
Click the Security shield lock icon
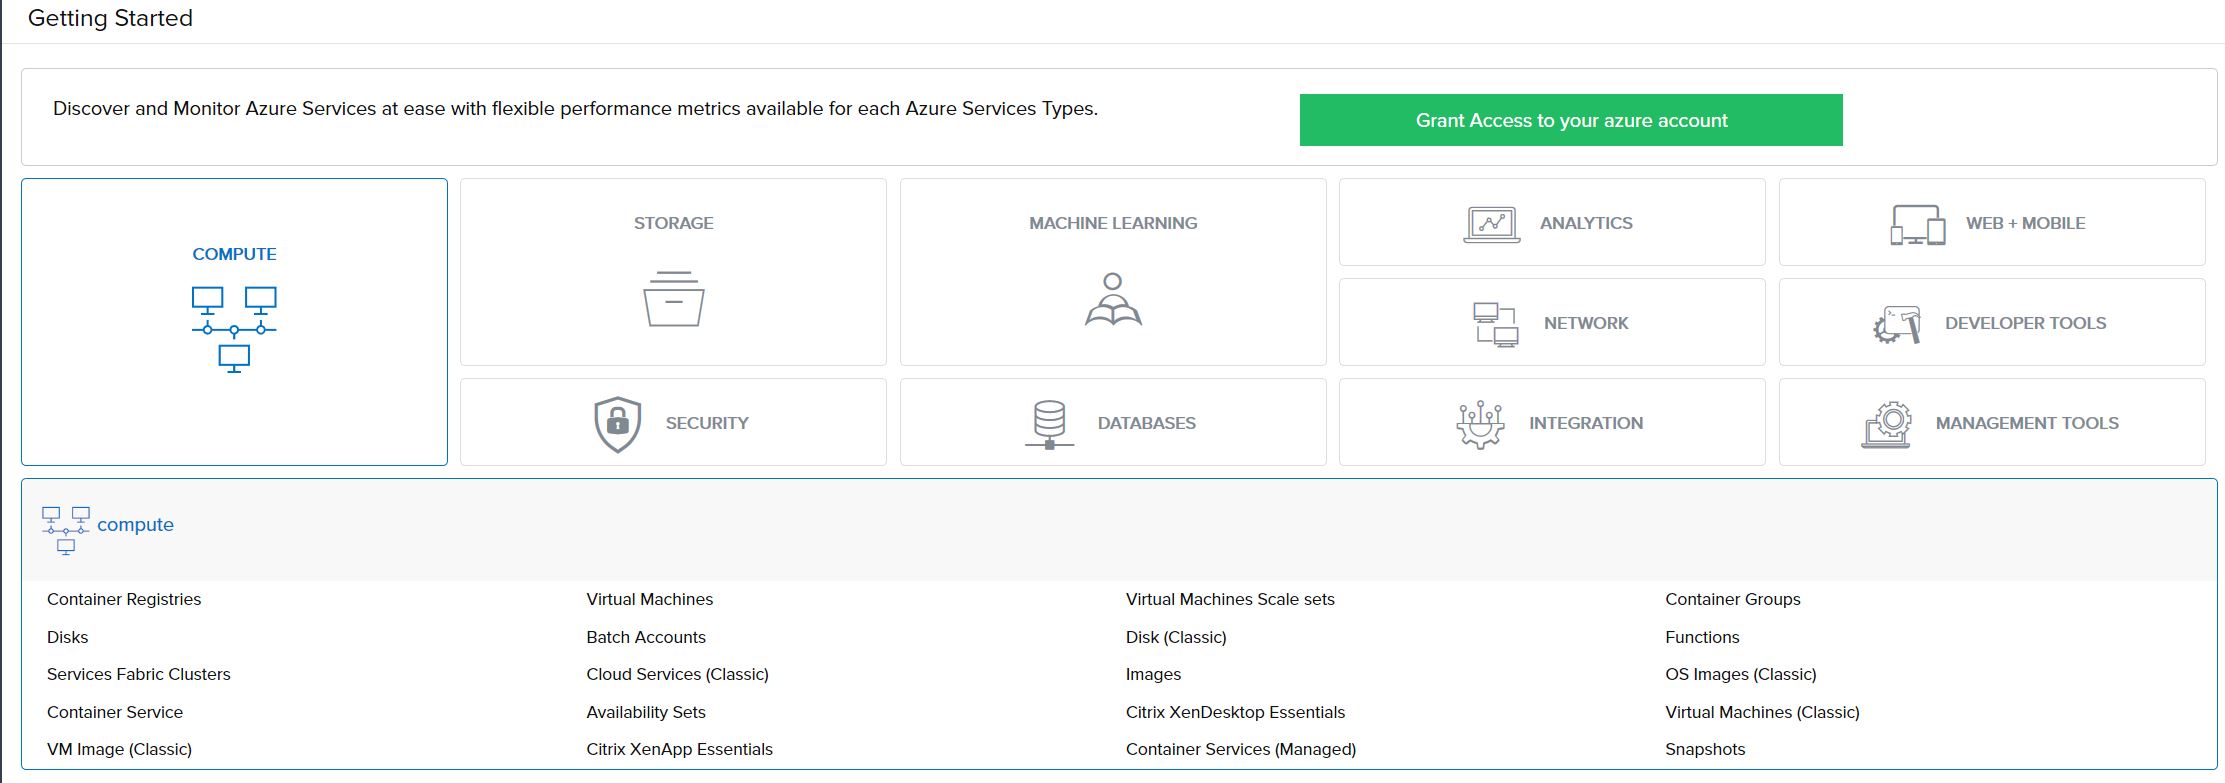[x=617, y=424]
